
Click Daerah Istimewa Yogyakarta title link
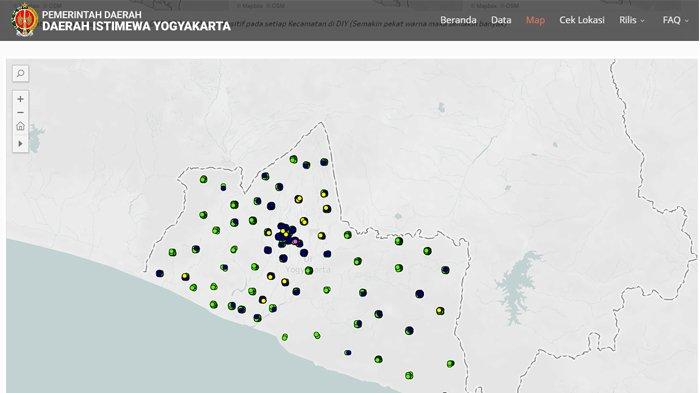pyautogui.click(x=136, y=26)
